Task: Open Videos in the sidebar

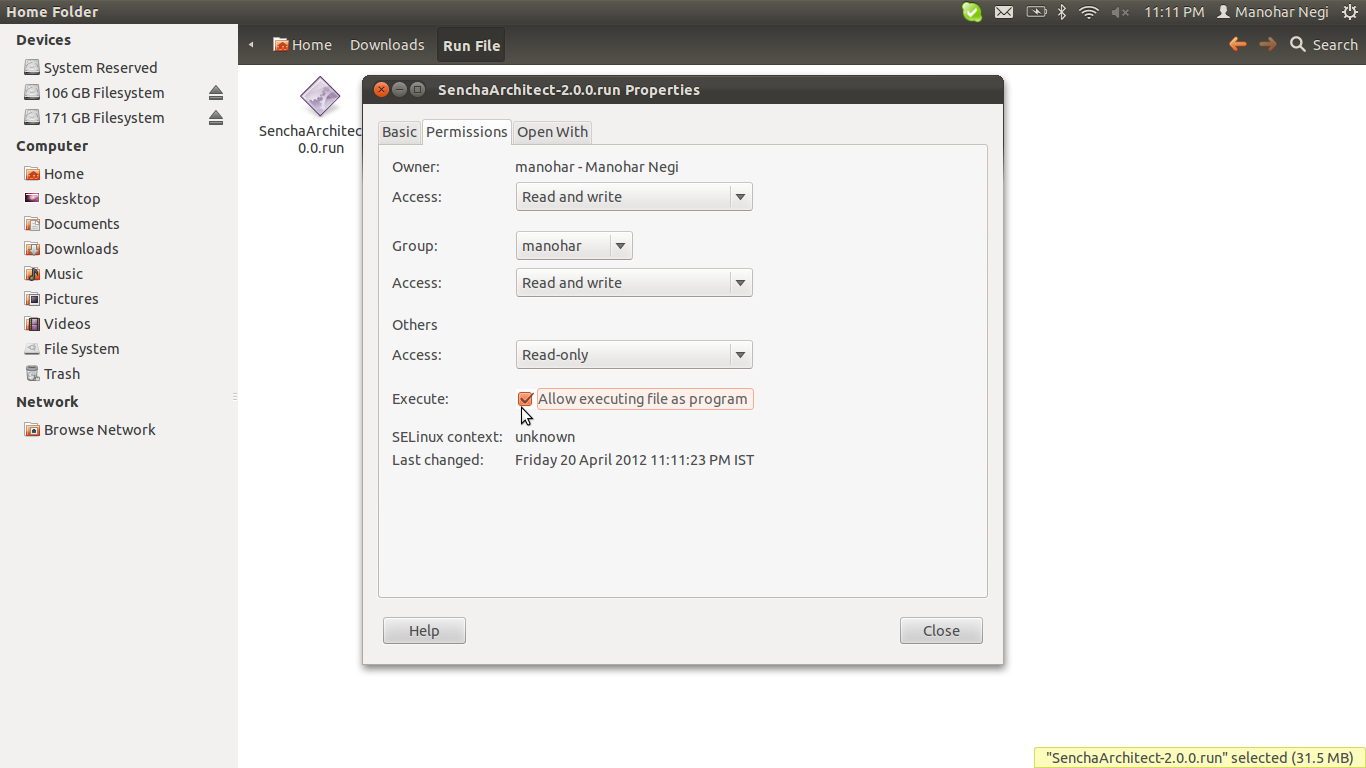Action: point(57,324)
